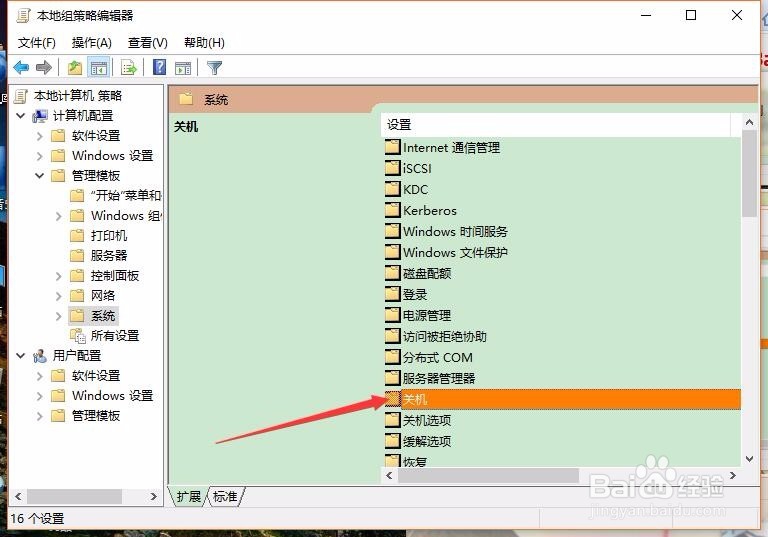Click the KDC folder icon
The width and height of the screenshot is (768, 537).
(x=392, y=189)
